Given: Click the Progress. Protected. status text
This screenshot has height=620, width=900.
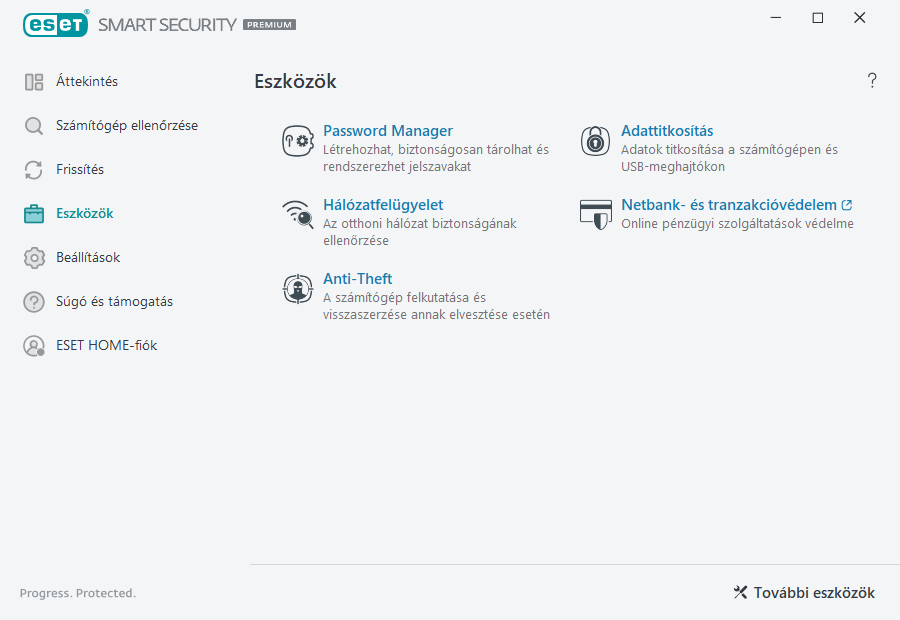Looking at the screenshot, I should 77,592.
